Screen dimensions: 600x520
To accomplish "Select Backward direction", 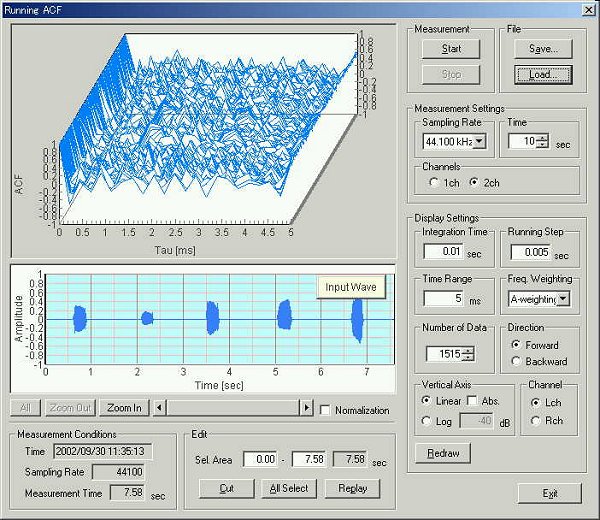I will [516, 361].
